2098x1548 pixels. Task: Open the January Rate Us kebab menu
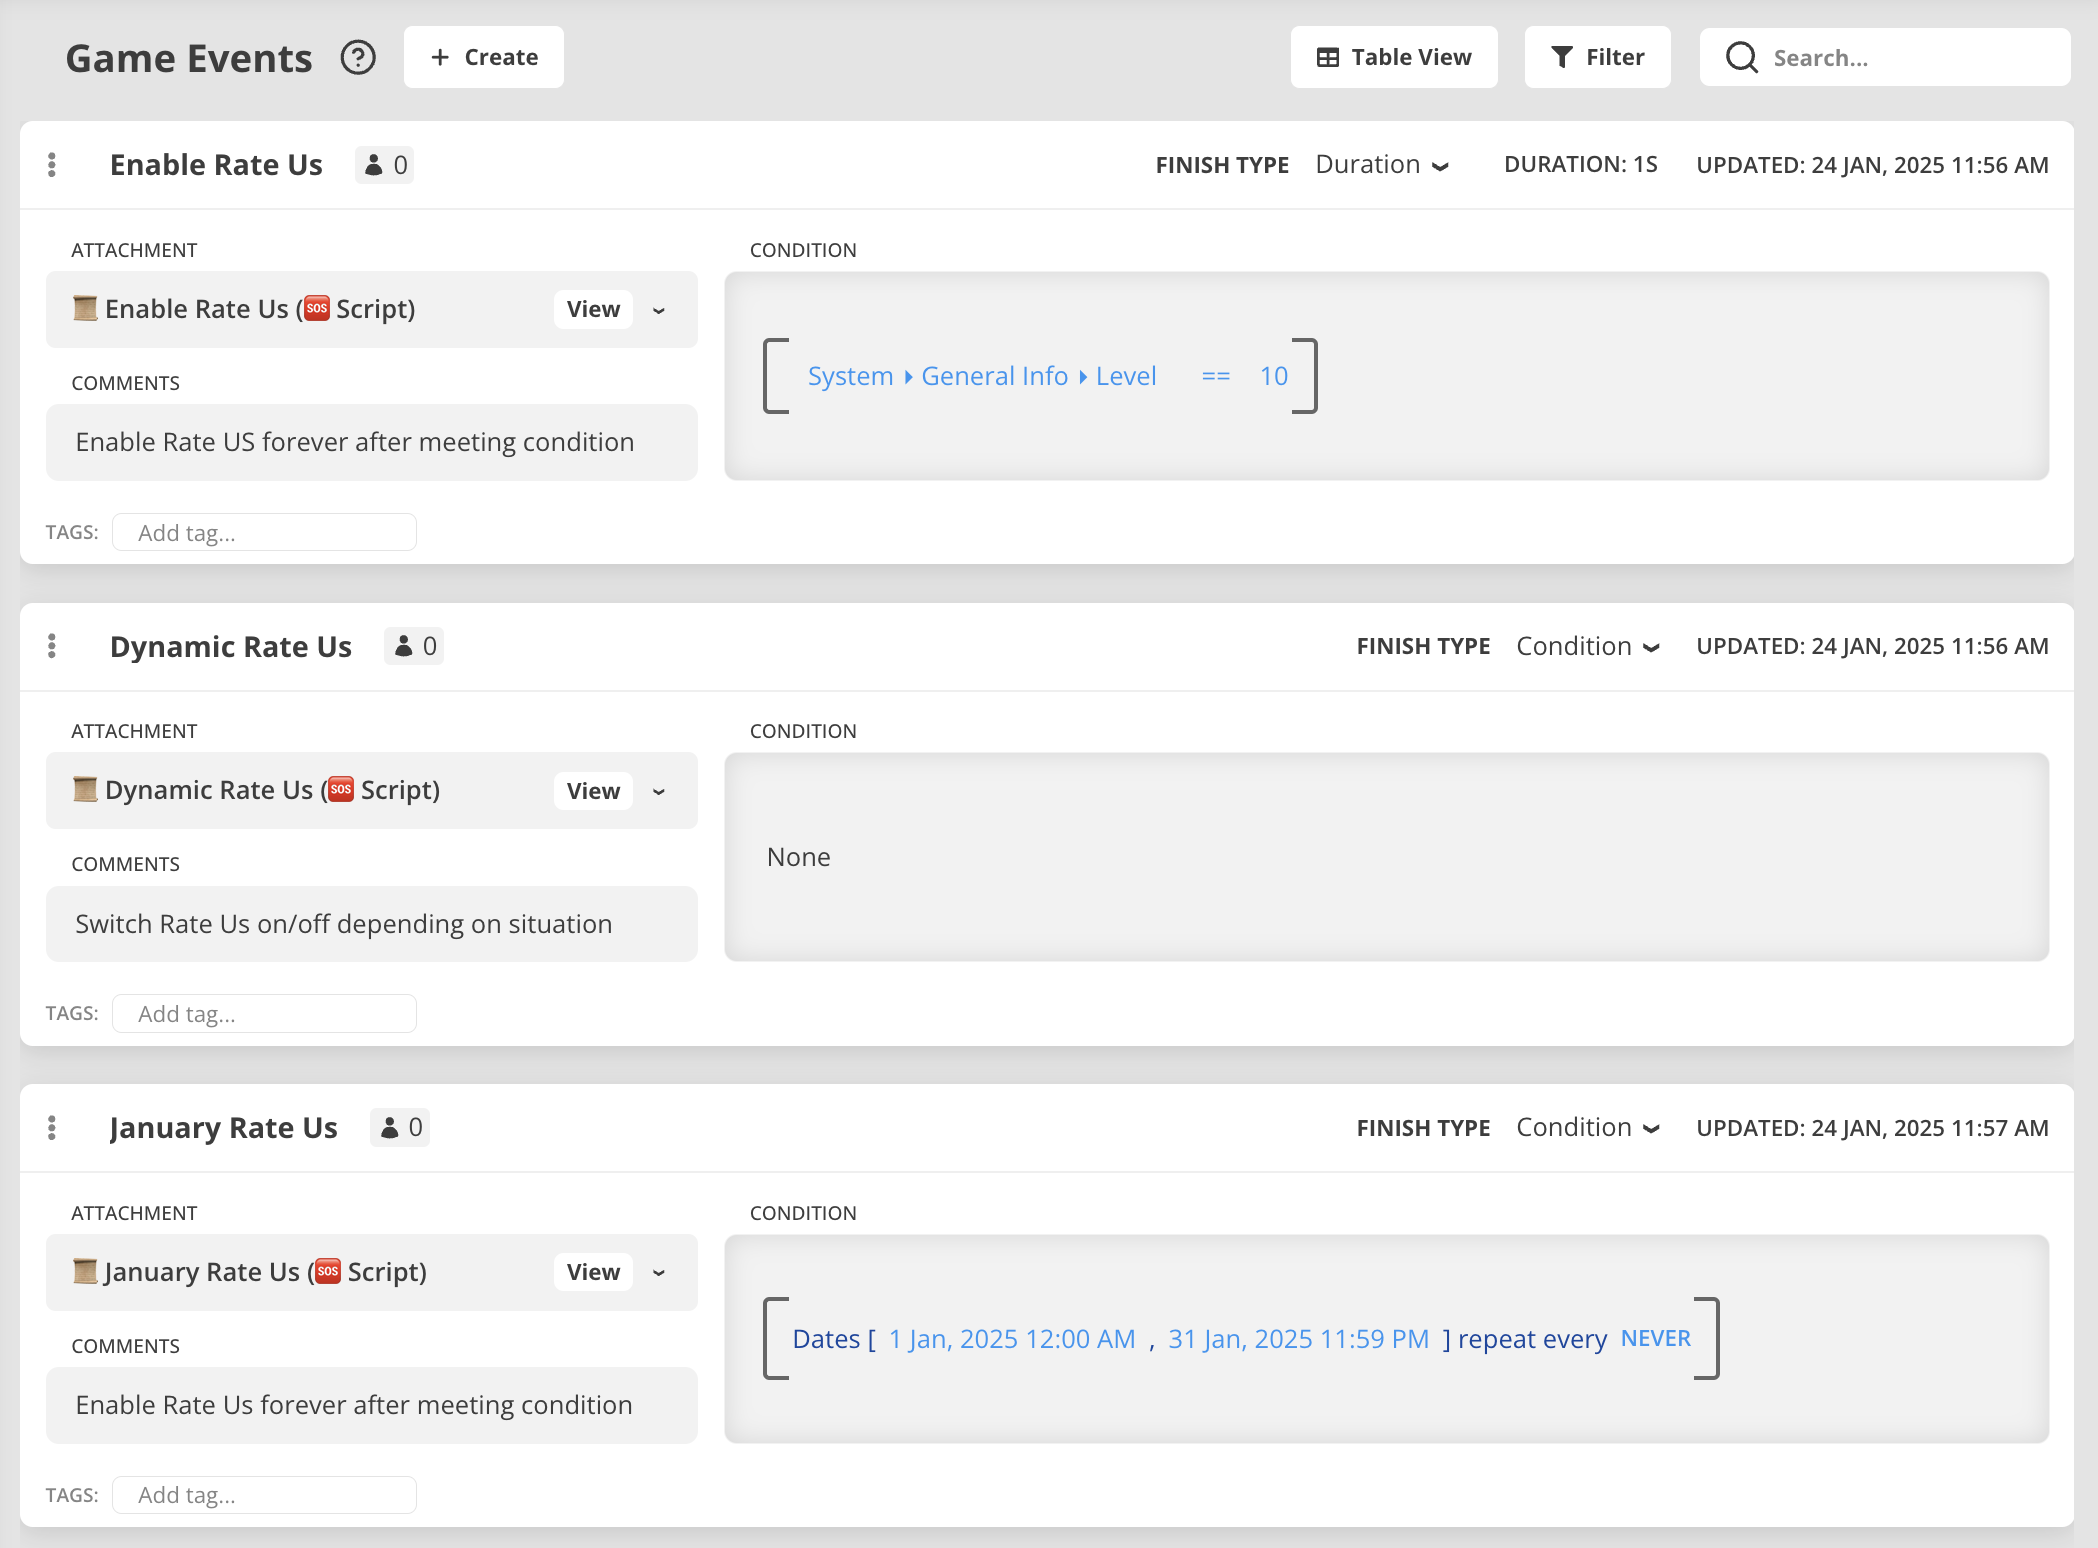pos(52,1128)
